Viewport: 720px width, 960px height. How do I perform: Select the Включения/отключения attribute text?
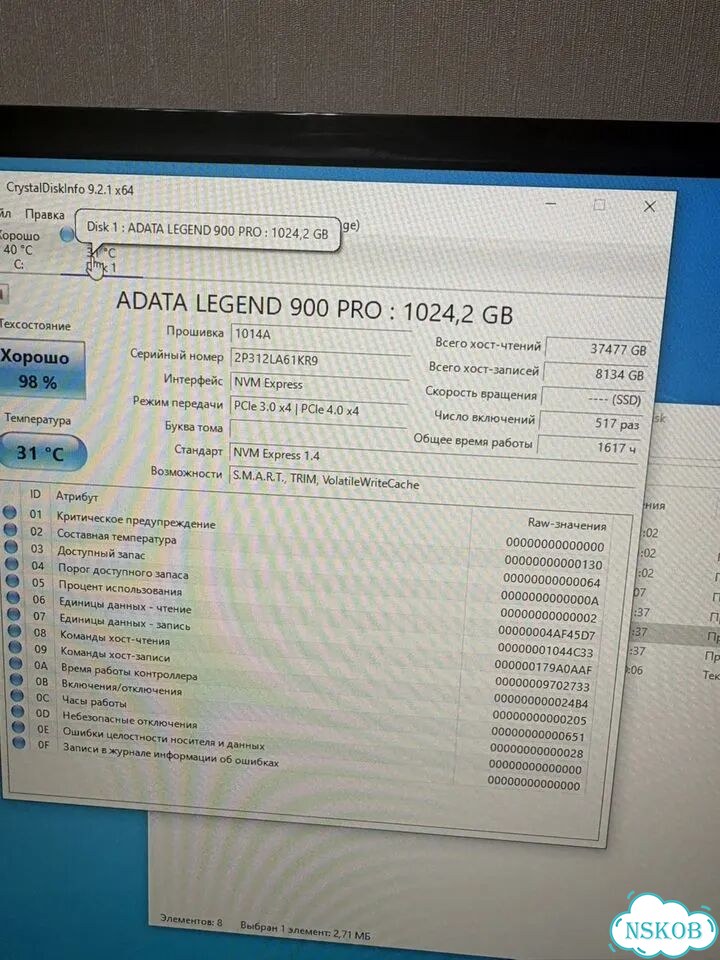click(122, 686)
